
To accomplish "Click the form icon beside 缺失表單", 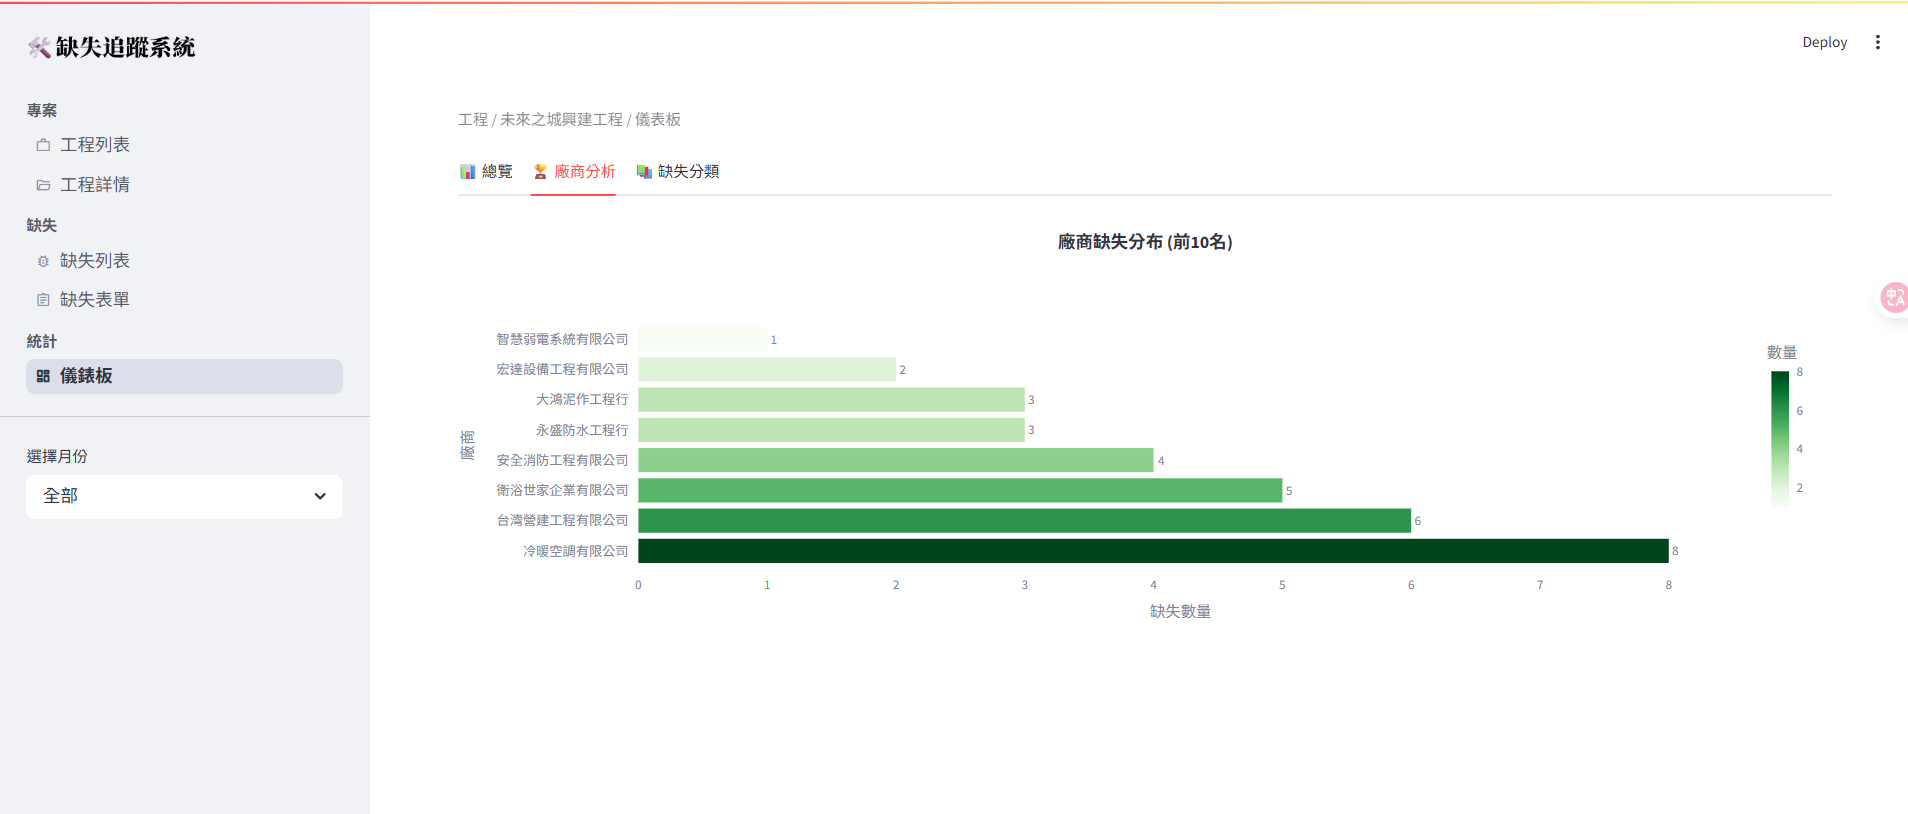I will click(x=43, y=300).
